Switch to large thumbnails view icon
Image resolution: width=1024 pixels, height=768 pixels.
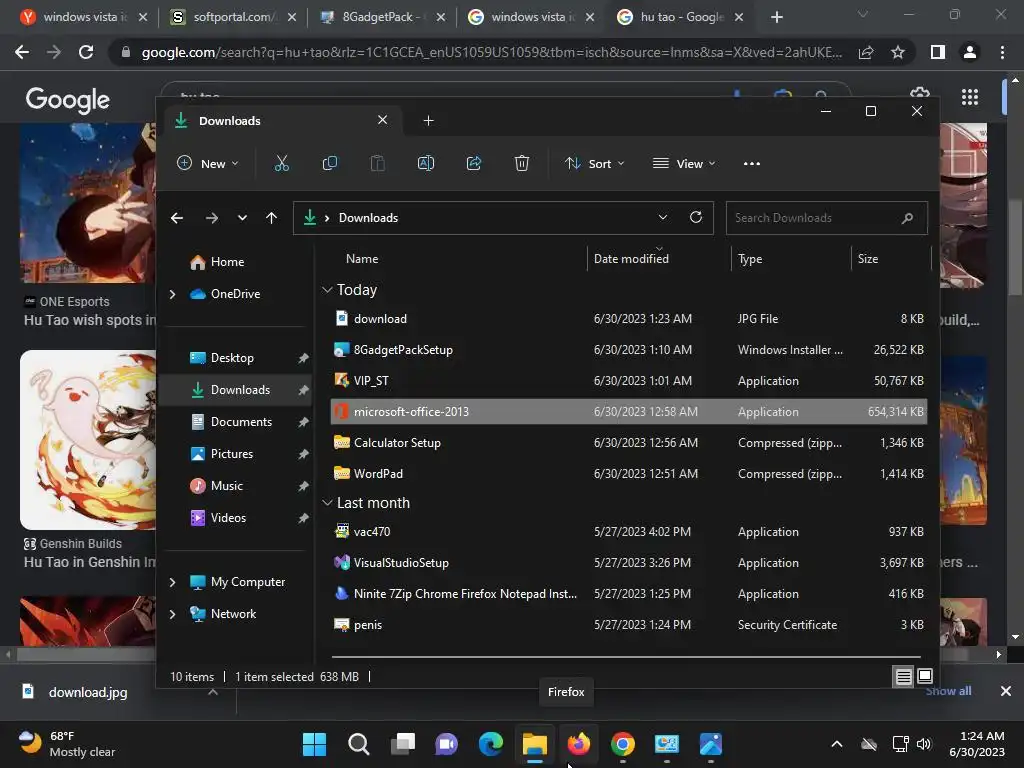pos(925,676)
